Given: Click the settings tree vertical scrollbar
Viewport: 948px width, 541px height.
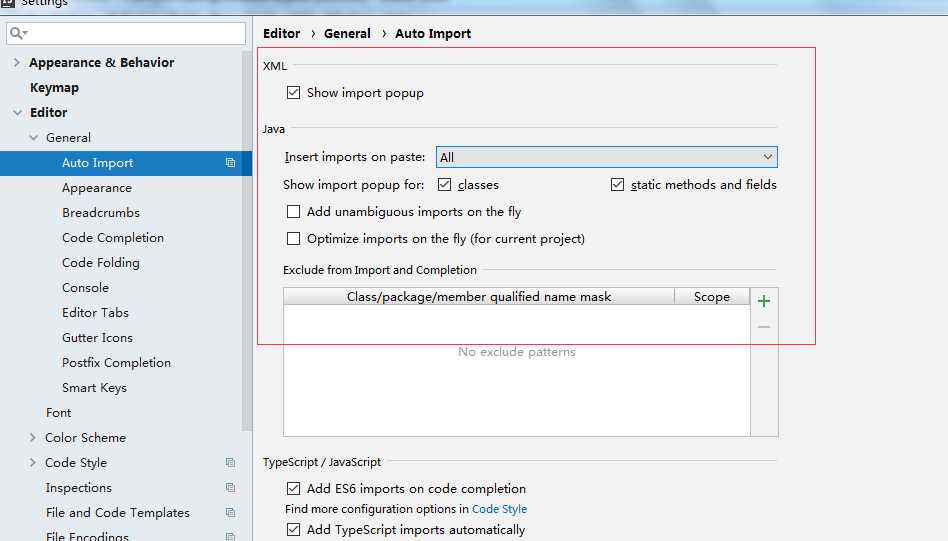Looking at the screenshot, I should pos(247,242).
